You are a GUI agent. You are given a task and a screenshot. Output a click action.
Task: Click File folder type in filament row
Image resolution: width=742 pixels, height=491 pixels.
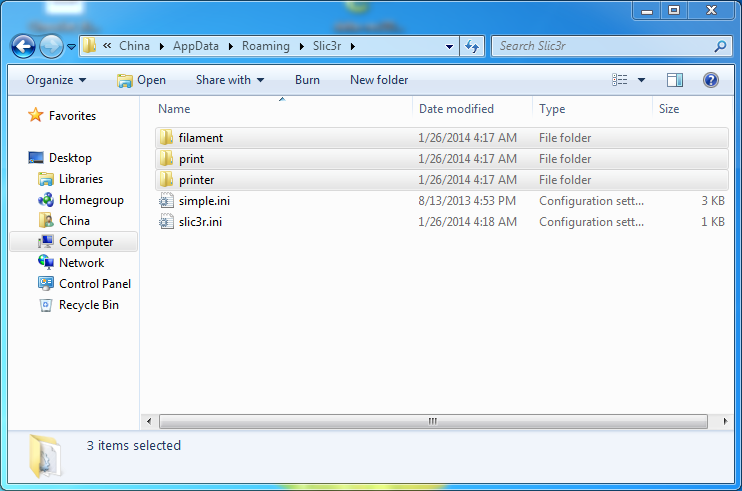(x=565, y=138)
